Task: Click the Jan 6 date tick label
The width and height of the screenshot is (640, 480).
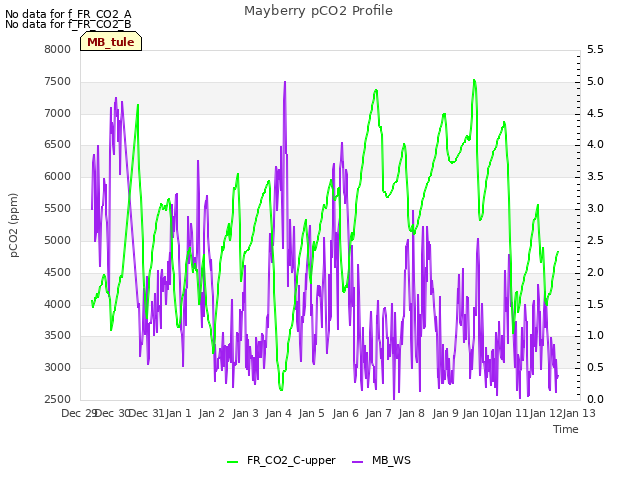Action: pos(345,414)
